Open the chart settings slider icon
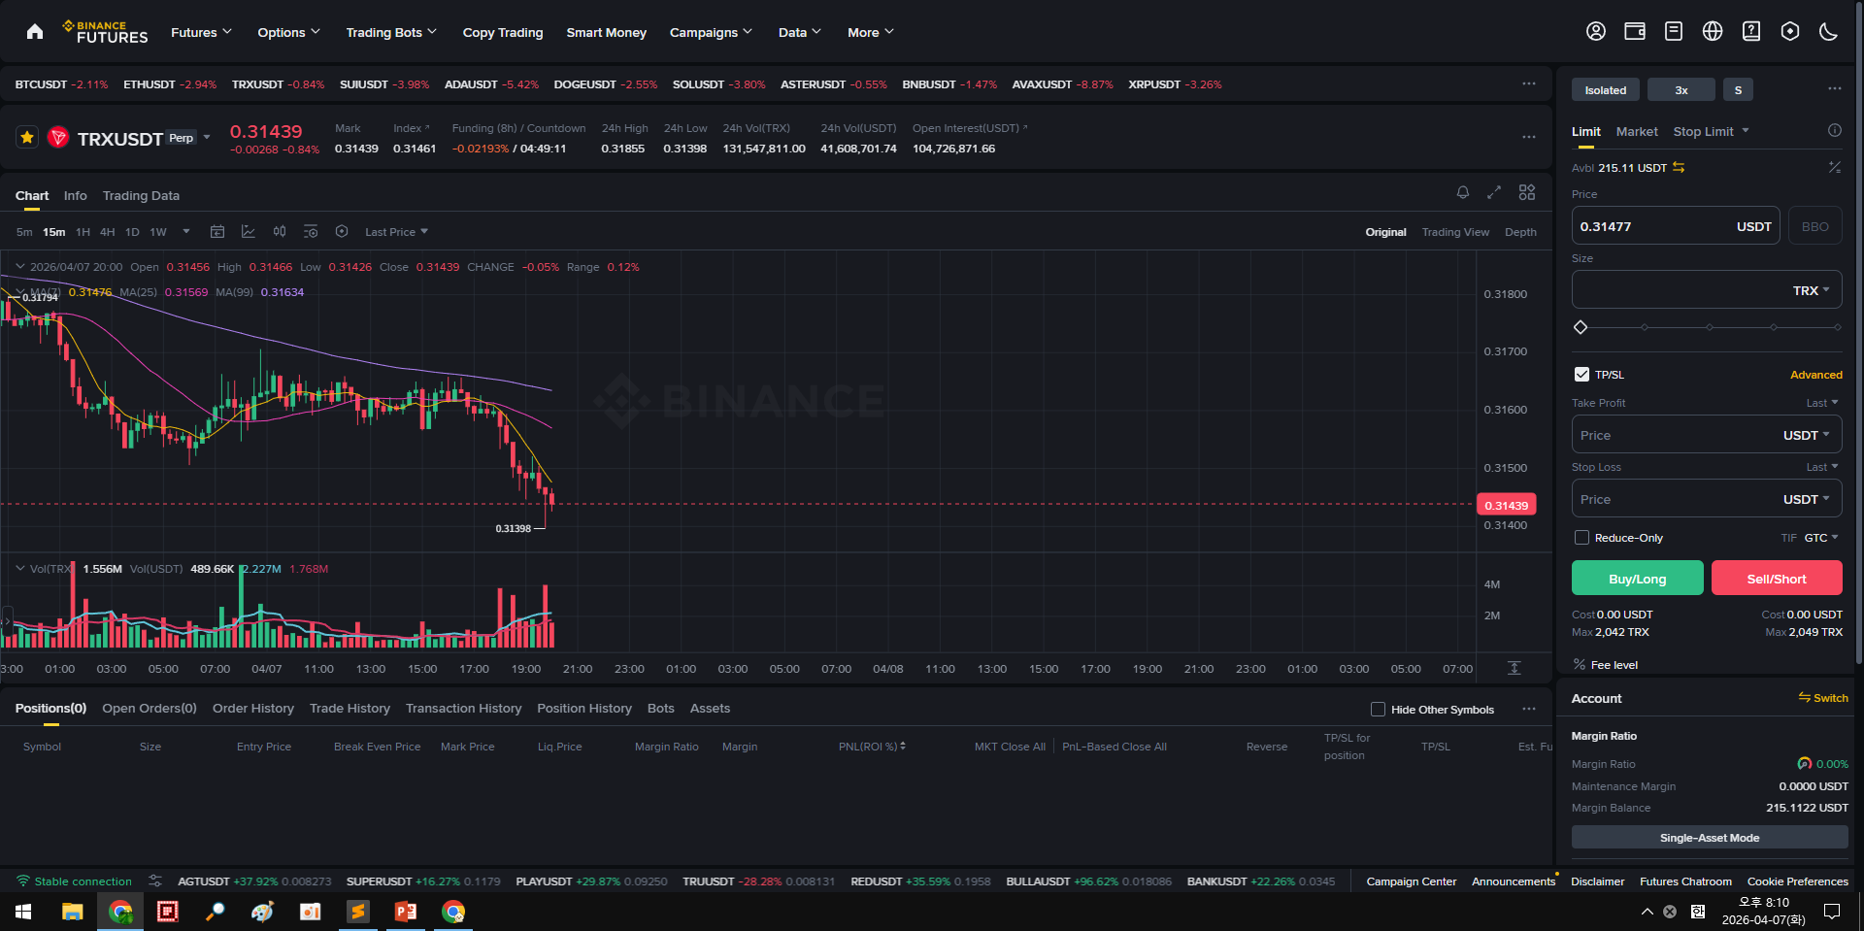 [x=311, y=231]
